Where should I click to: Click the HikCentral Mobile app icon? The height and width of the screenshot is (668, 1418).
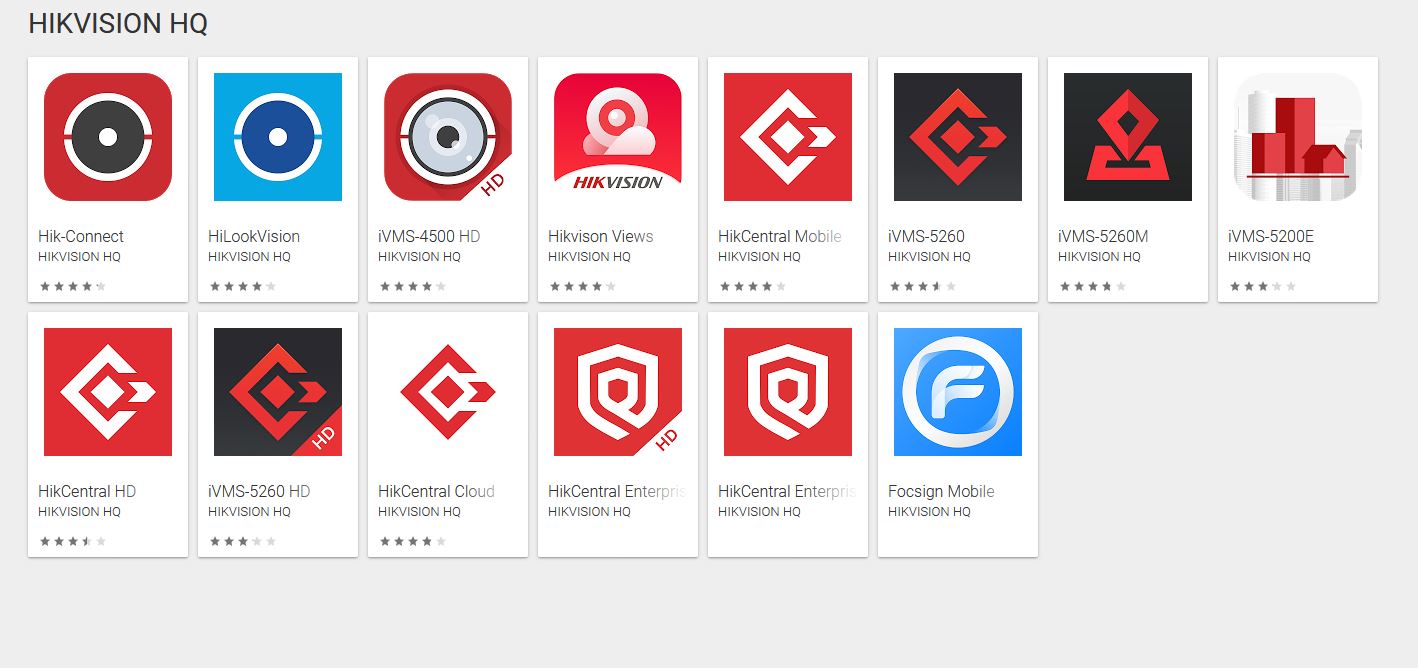[788, 137]
